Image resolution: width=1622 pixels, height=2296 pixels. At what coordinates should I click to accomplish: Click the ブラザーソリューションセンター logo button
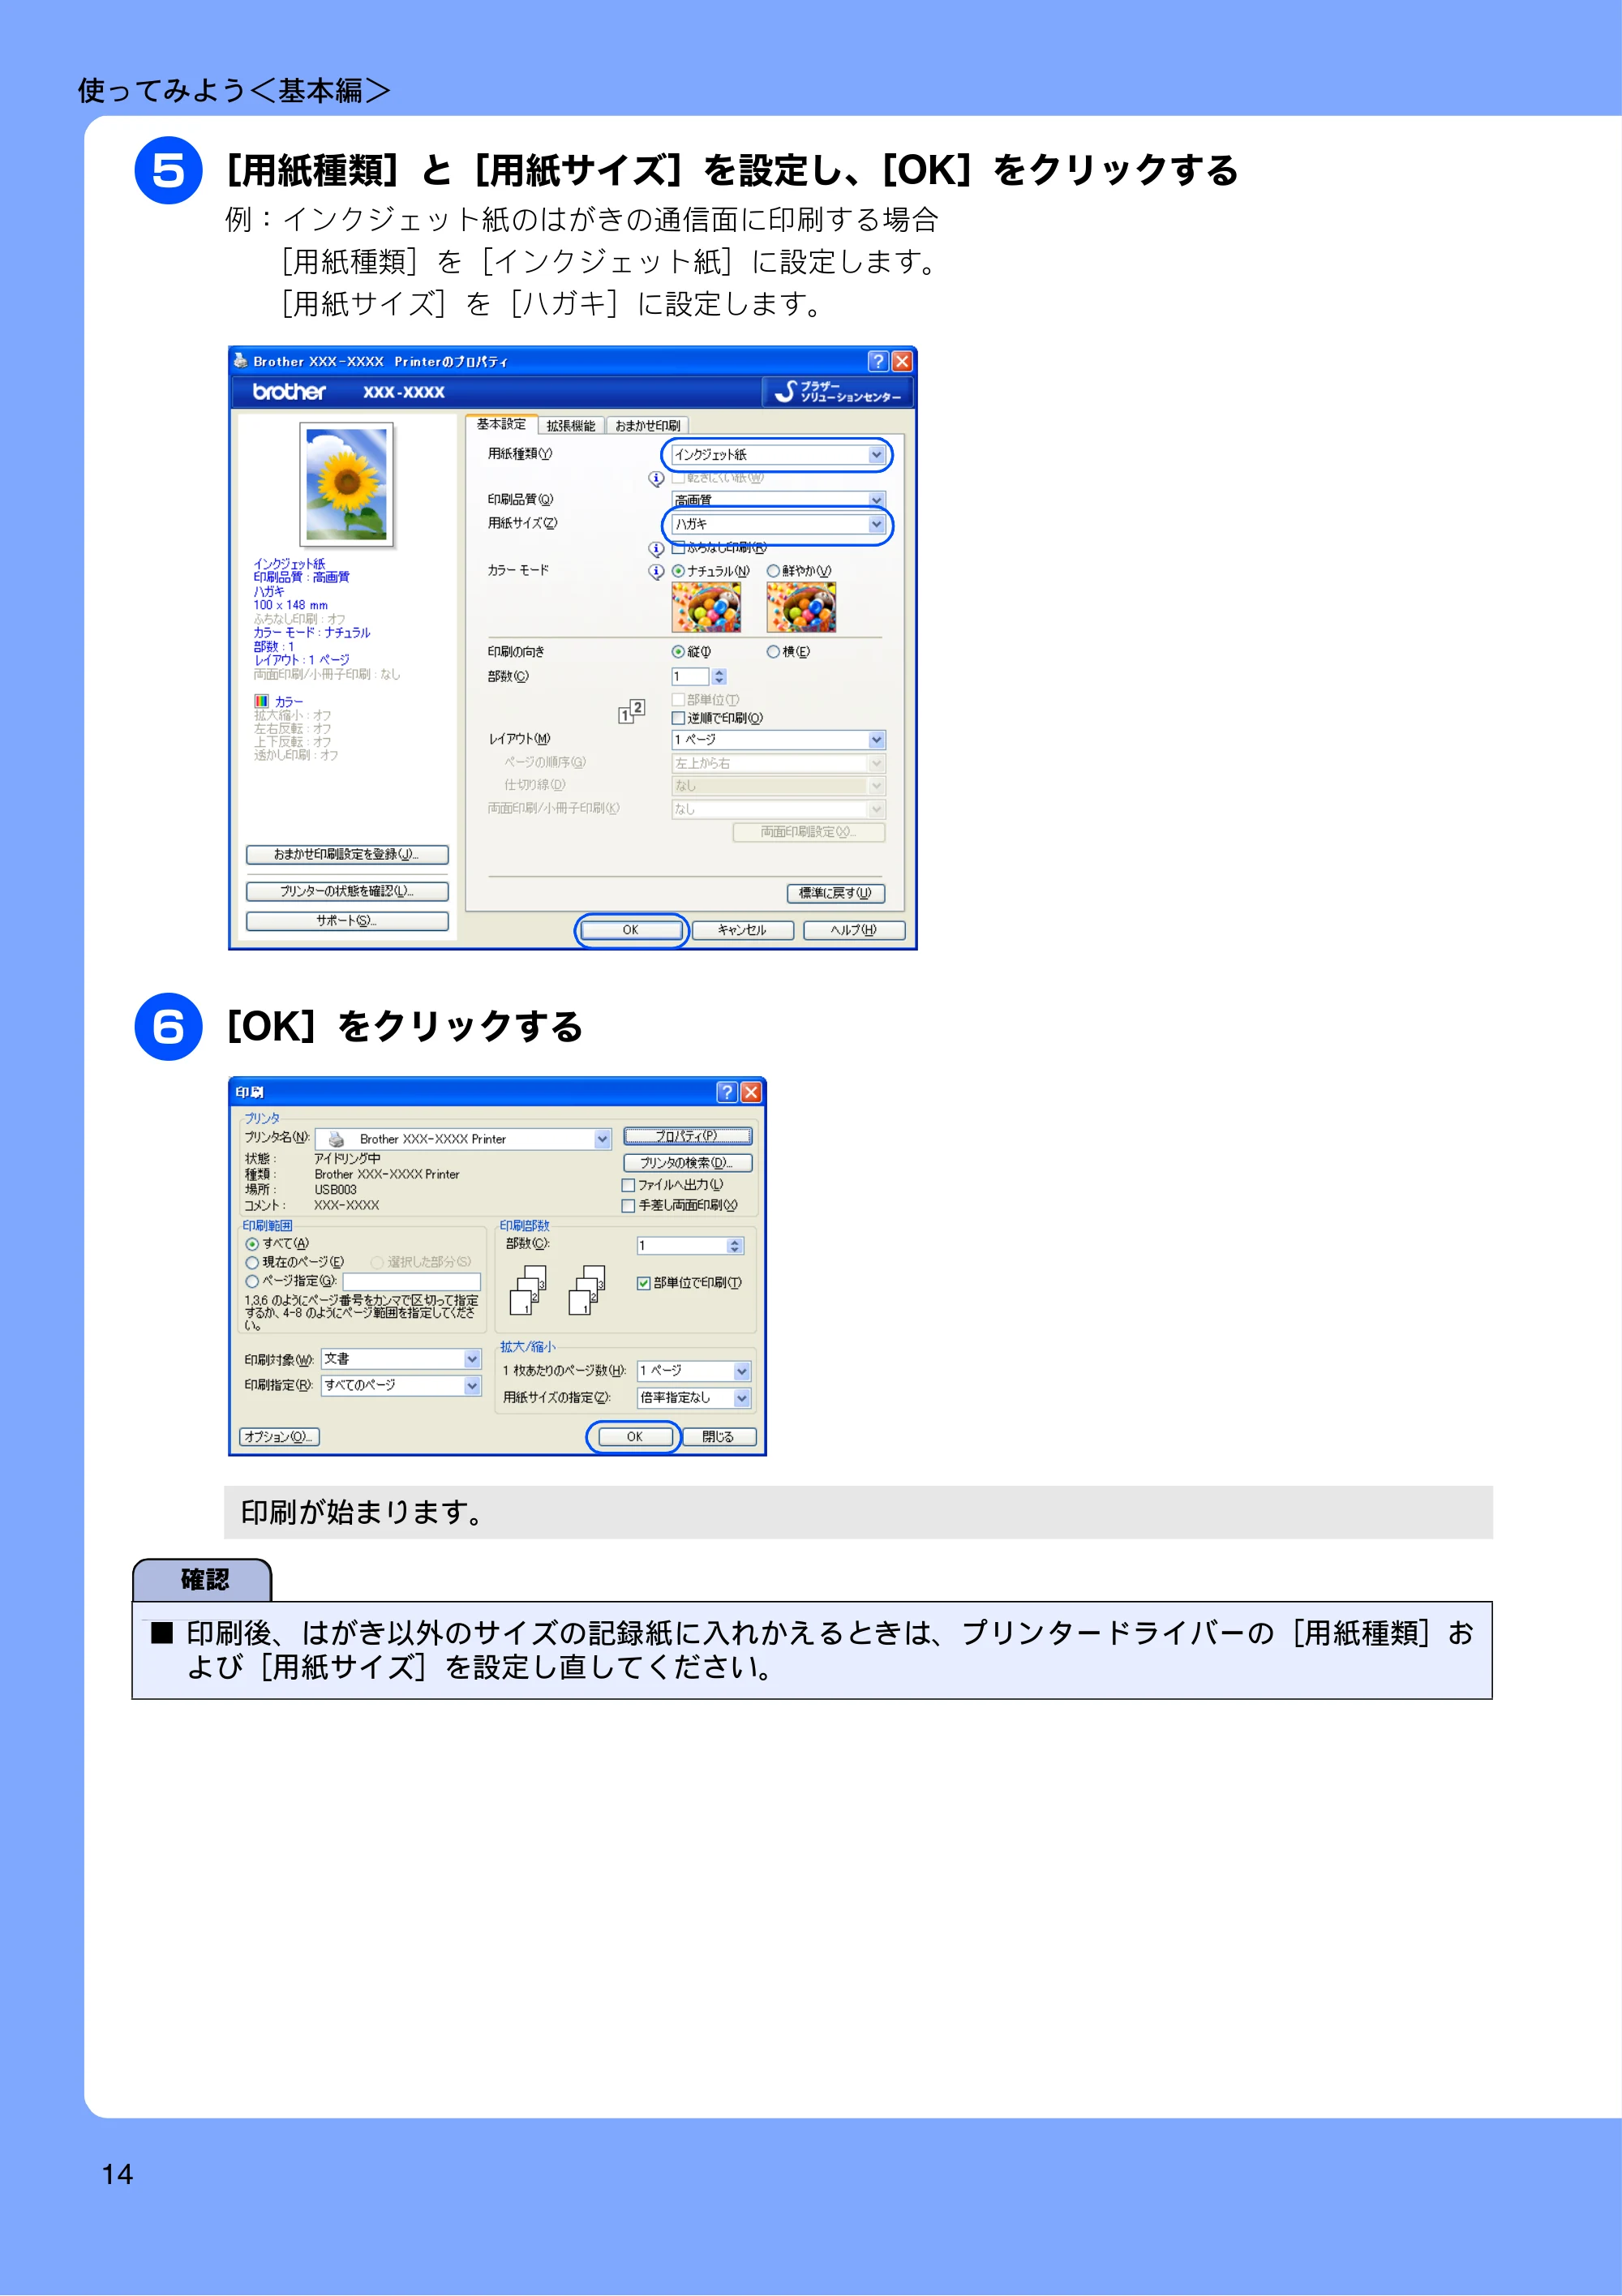point(837,392)
